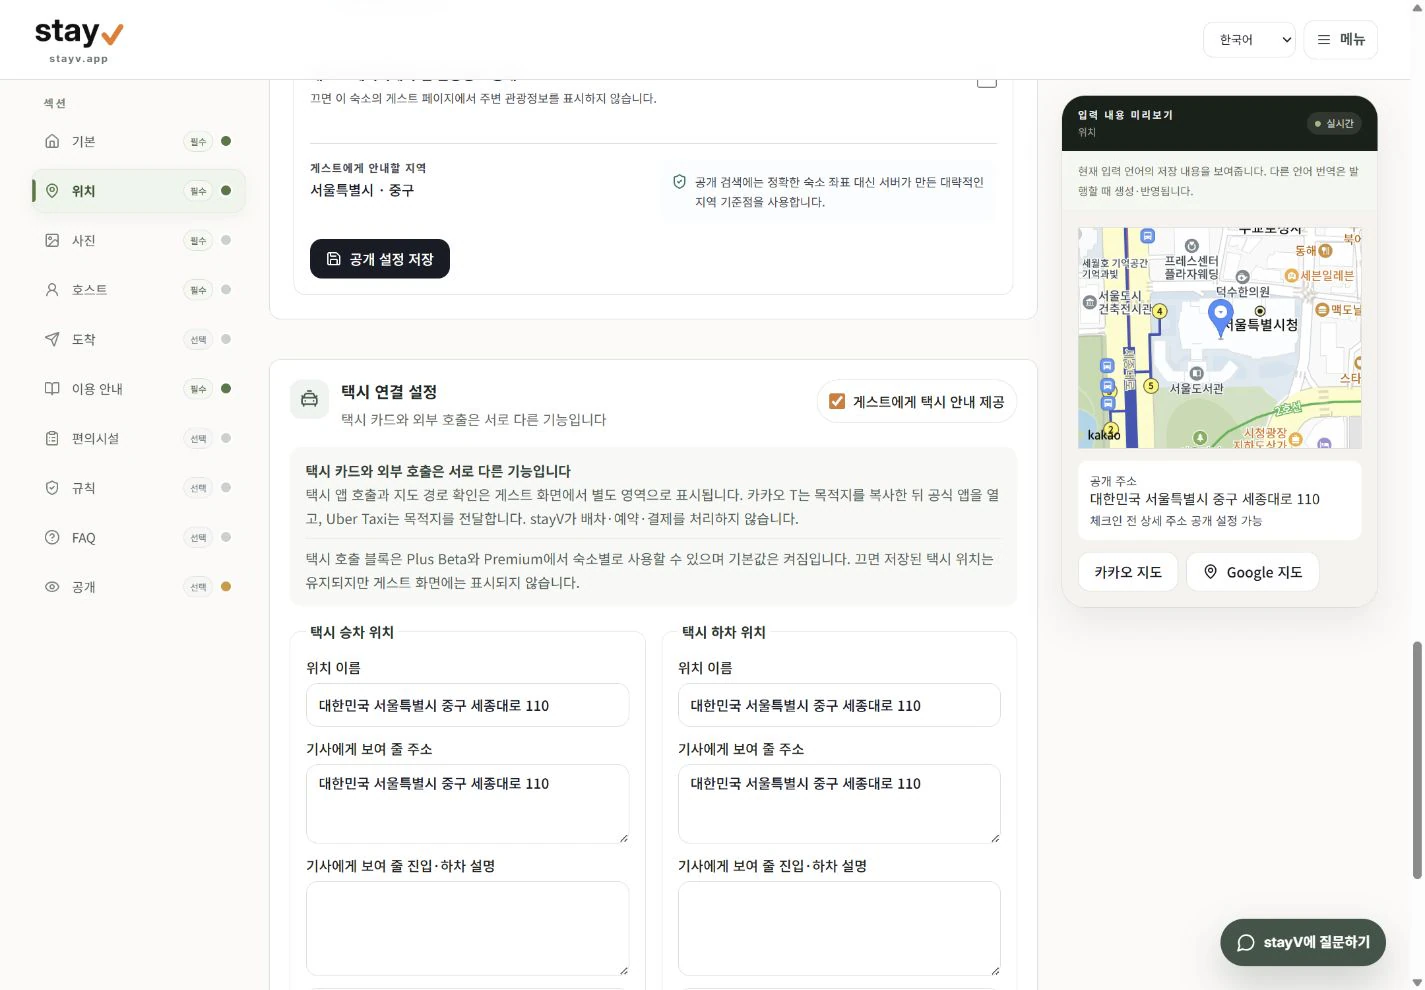This screenshot has width=1425, height=990.
Task: Go to 호스트 section via person icon
Action: click(52, 290)
